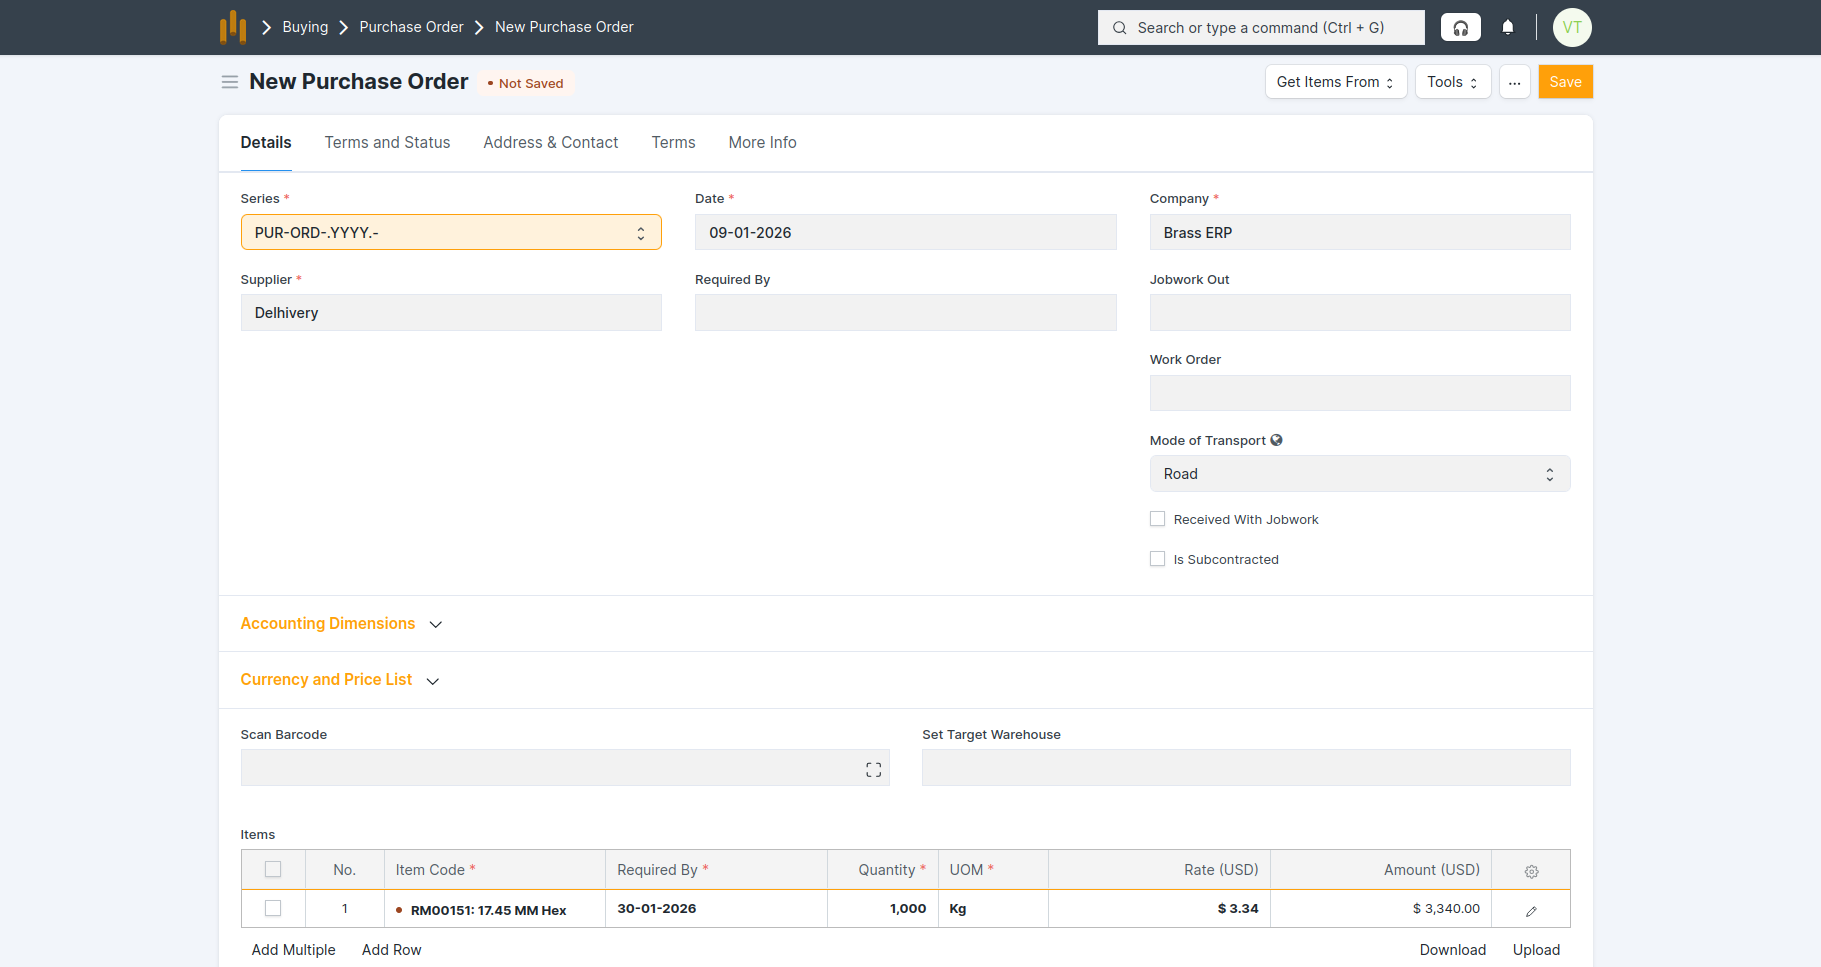This screenshot has height=967, width=1821.
Task: Open Items table settings gear
Action: point(1530,871)
